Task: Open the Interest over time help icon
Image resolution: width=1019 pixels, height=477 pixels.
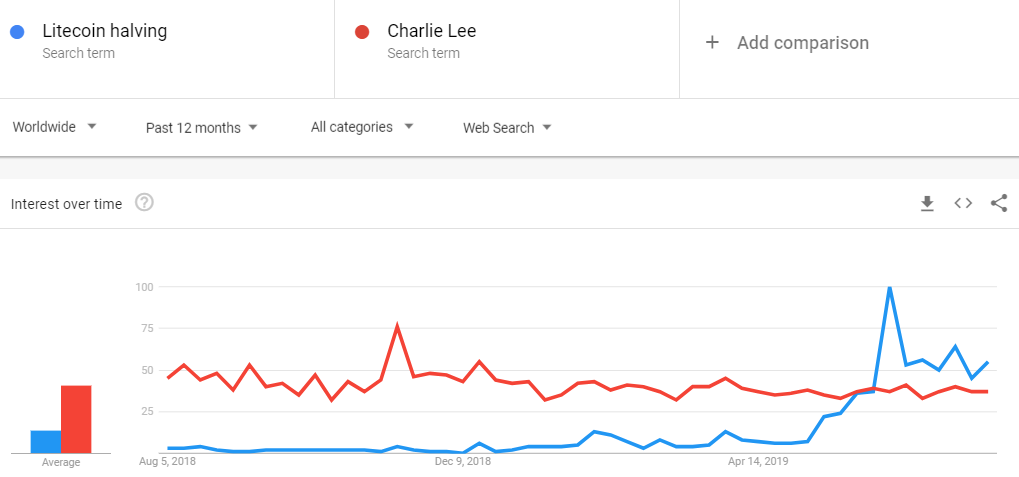Action: [x=145, y=204]
